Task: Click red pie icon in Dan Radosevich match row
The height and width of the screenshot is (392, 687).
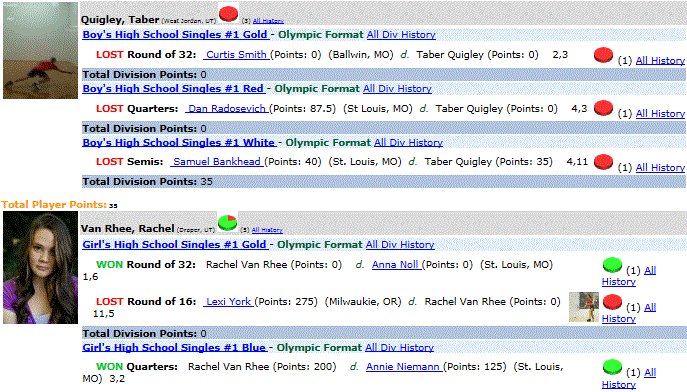Action: pos(603,108)
